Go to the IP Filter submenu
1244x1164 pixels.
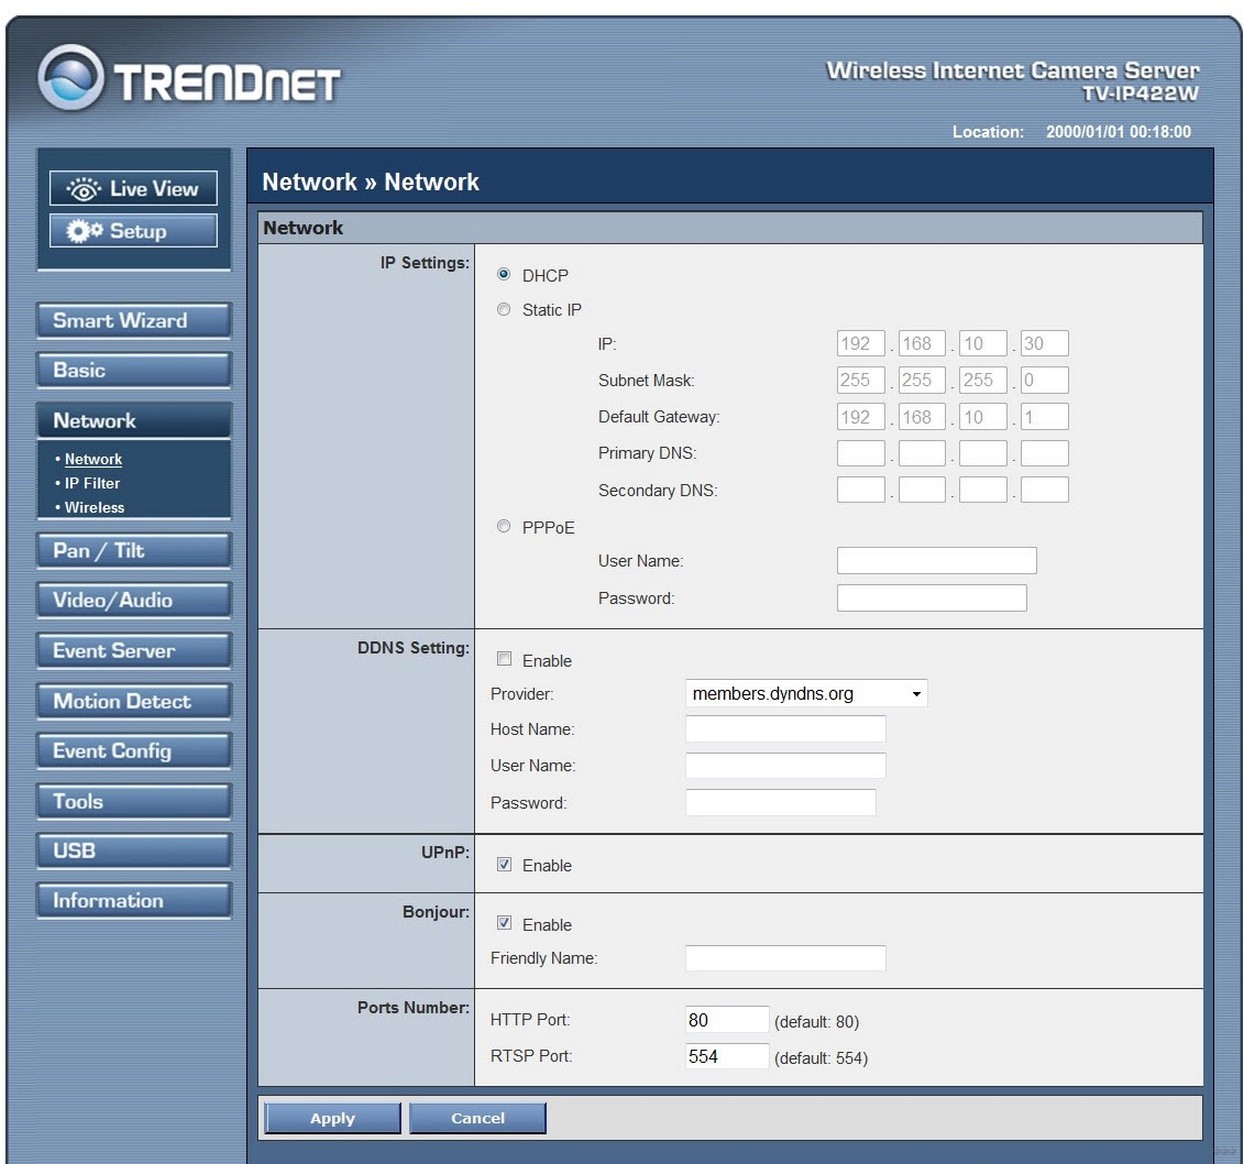[x=92, y=483]
